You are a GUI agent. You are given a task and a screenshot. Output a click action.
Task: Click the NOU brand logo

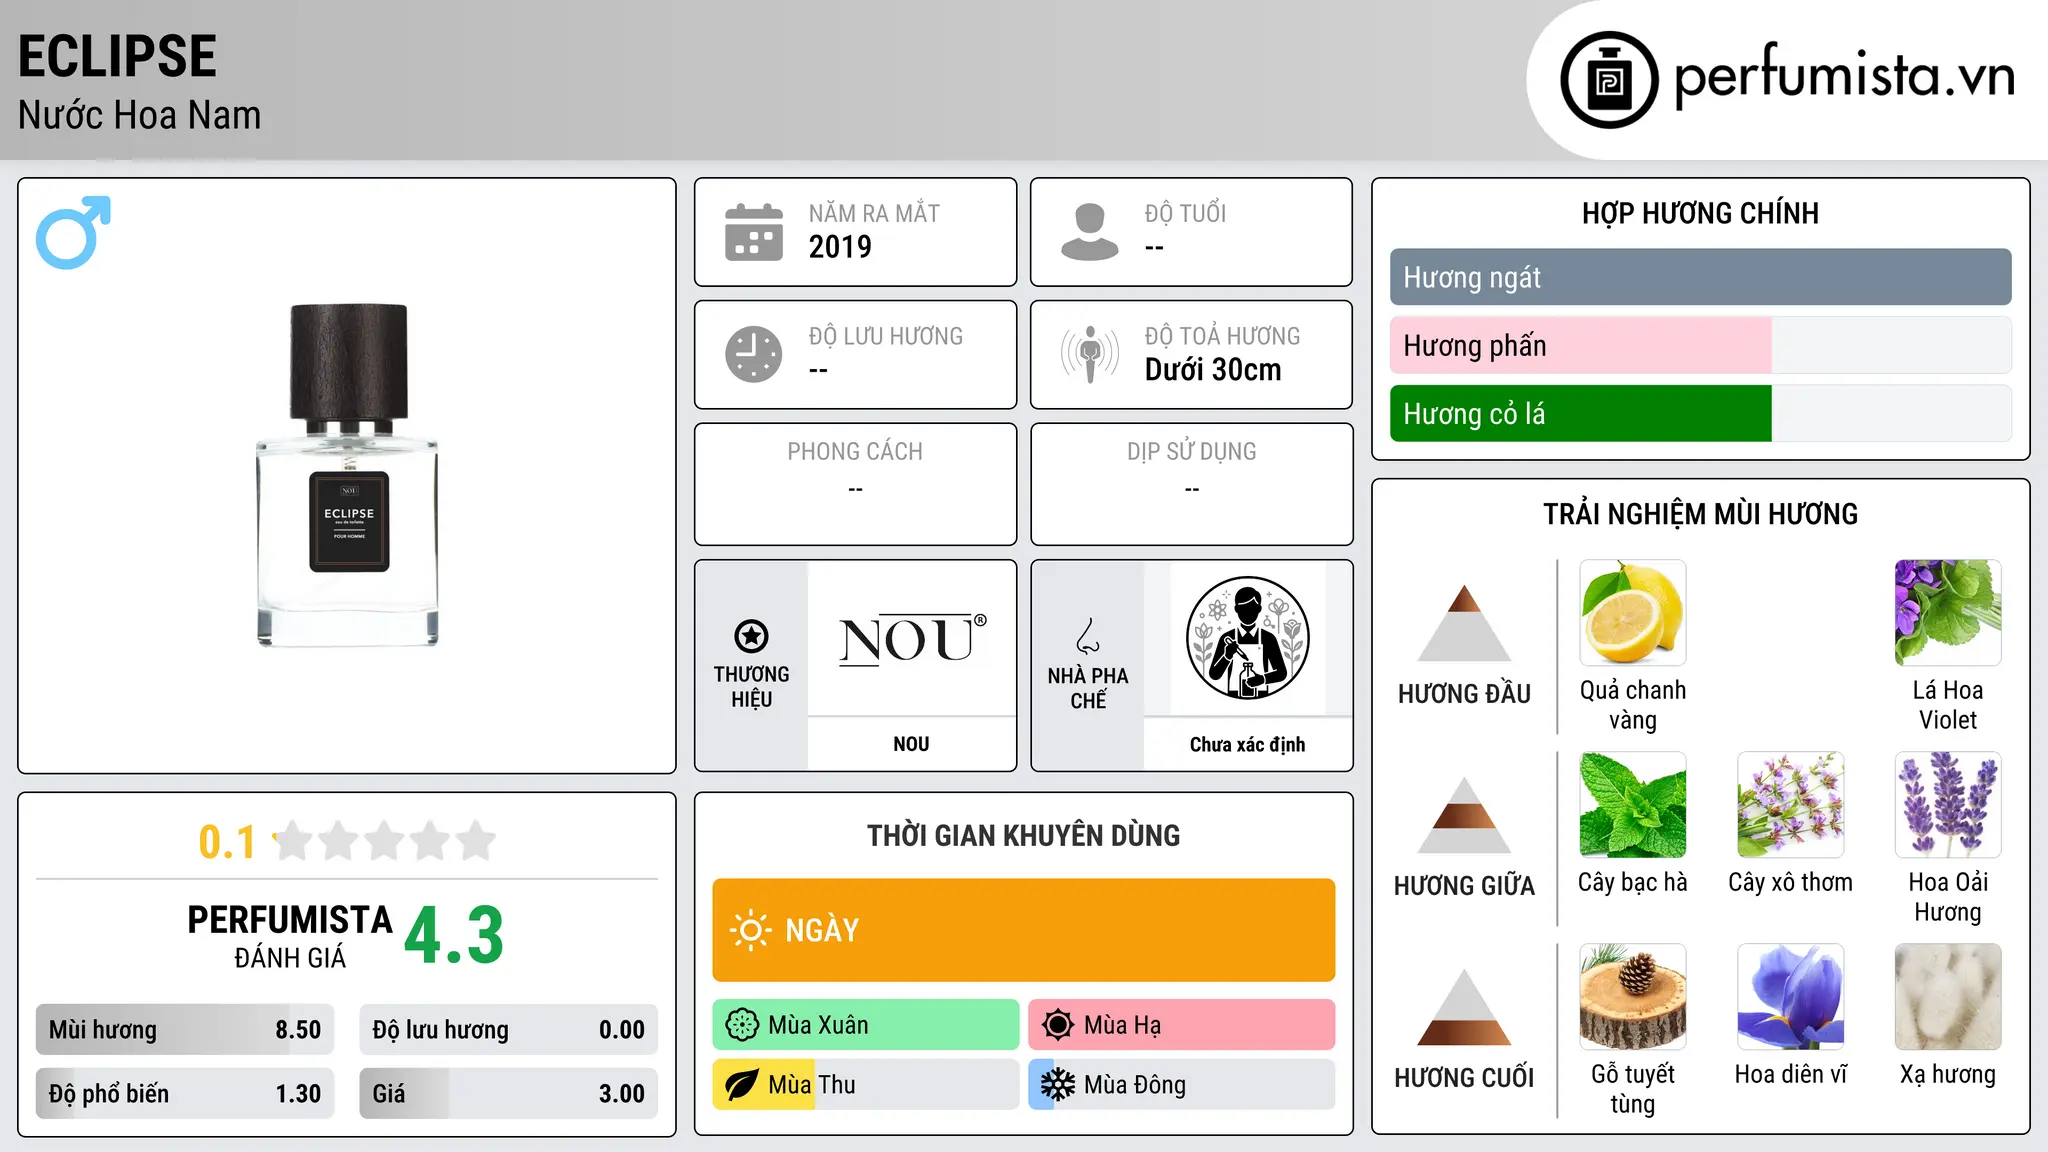912,640
